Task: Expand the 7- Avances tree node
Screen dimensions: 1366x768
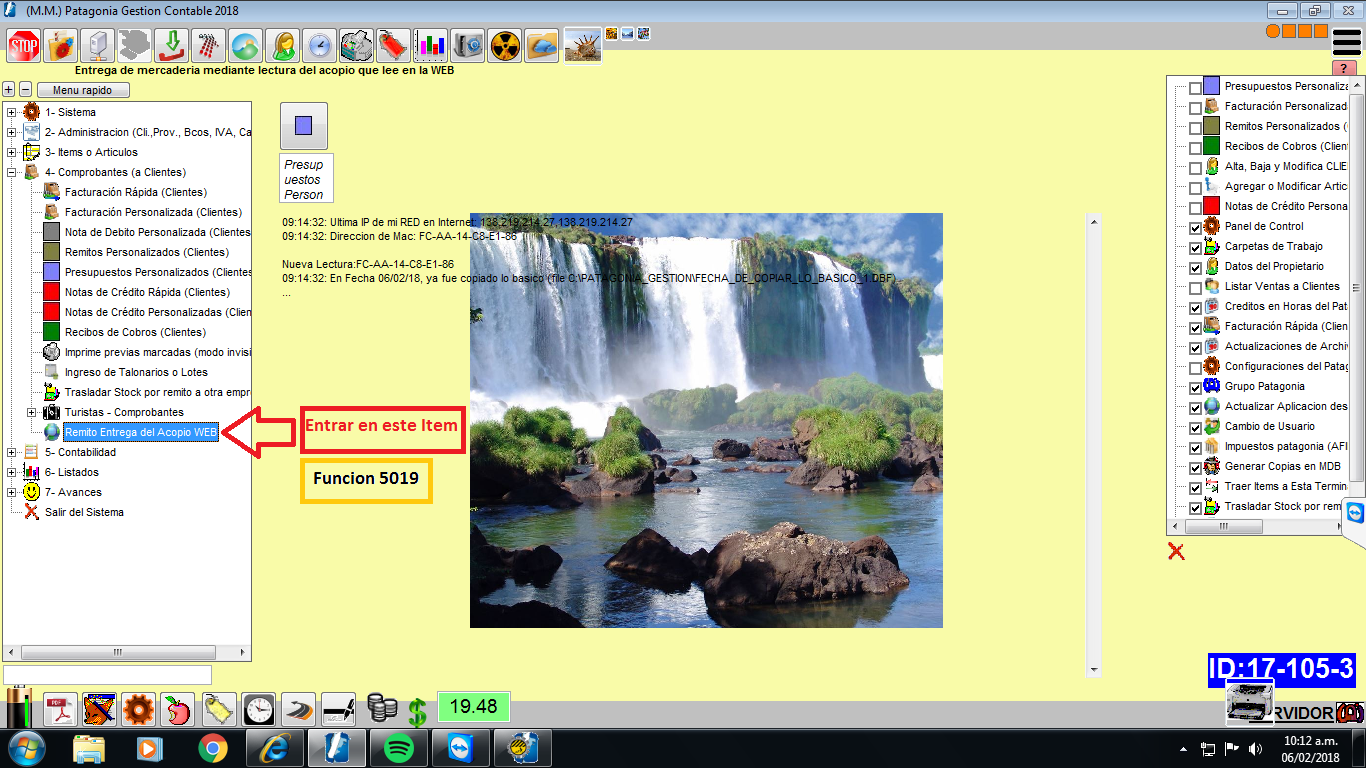Action: click(x=12, y=492)
